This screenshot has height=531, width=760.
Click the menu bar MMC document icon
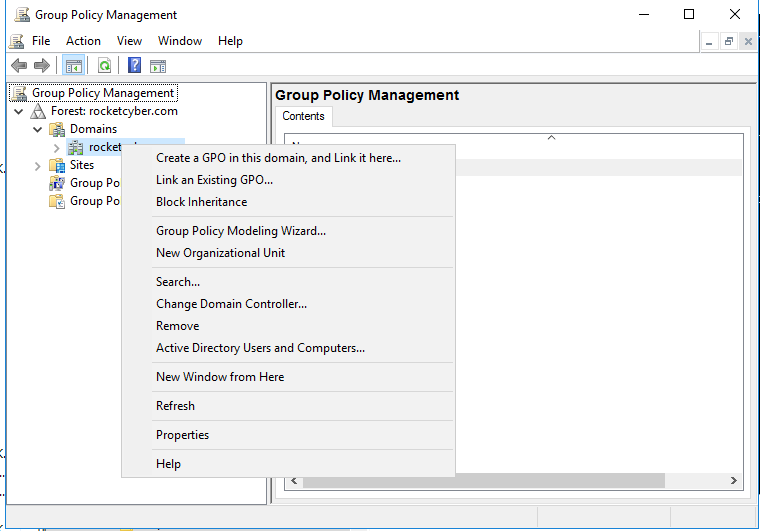click(16, 41)
